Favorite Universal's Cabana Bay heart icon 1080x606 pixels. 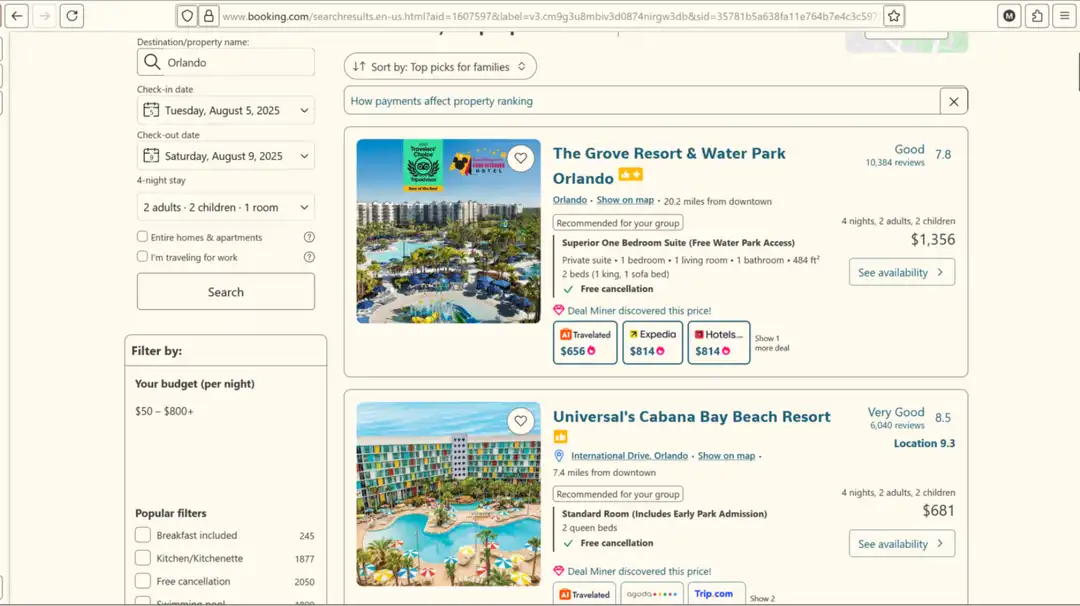520,421
